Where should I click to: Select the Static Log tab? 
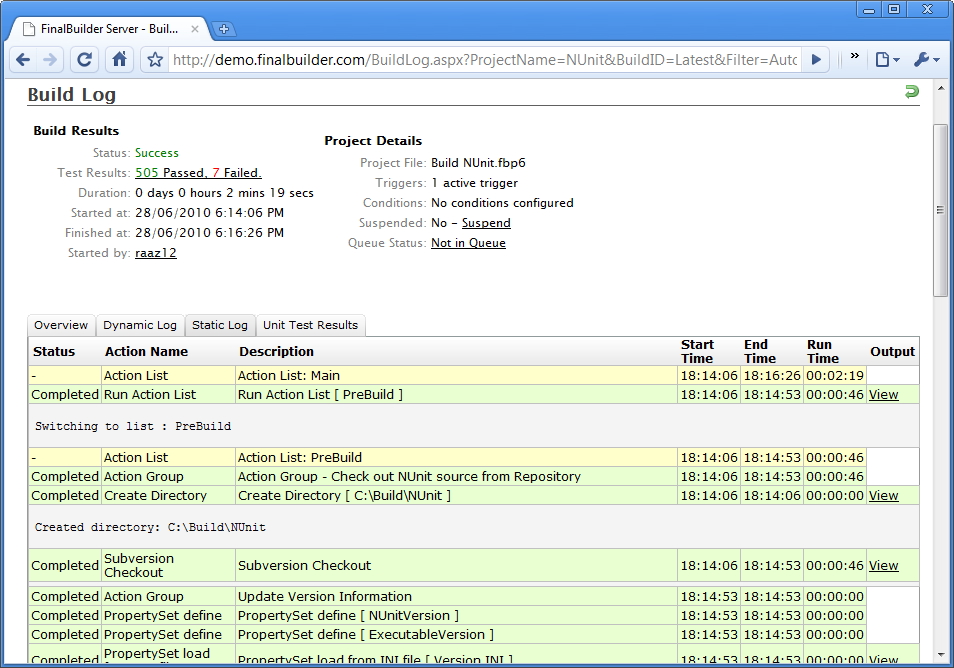click(220, 325)
